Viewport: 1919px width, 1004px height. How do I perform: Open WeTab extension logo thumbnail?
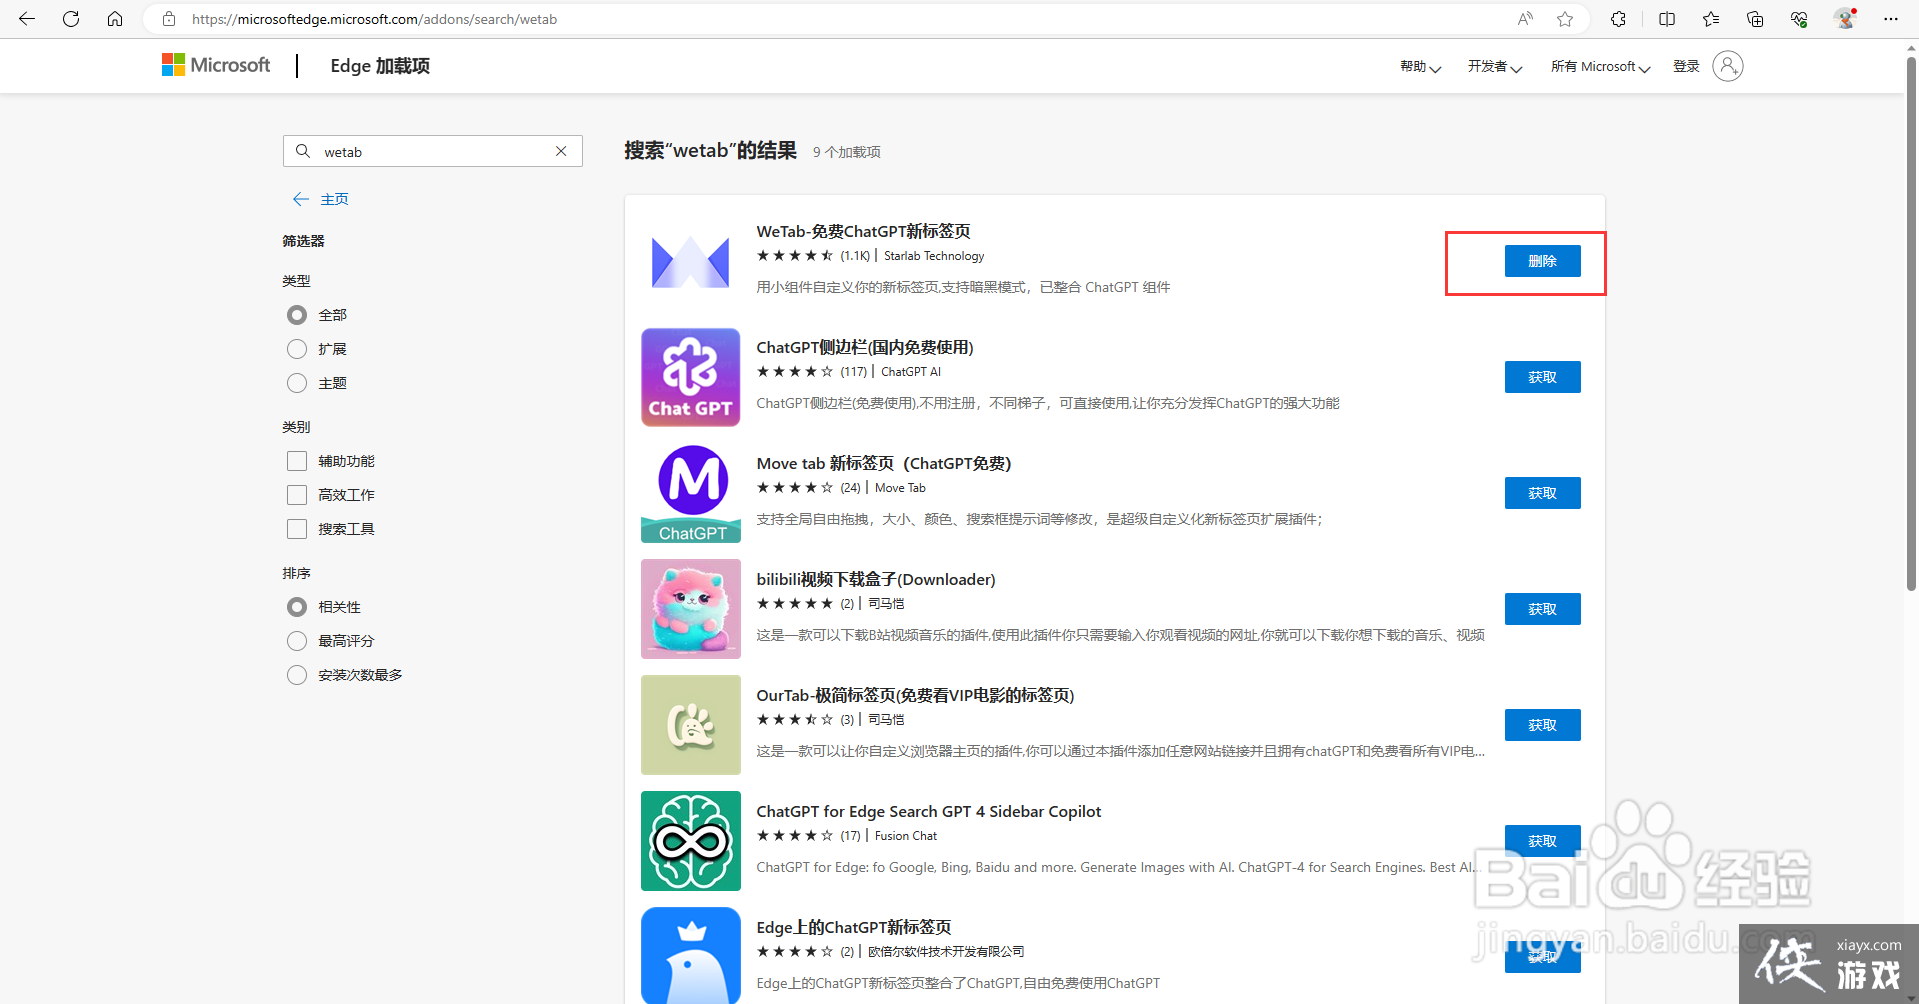click(x=690, y=262)
